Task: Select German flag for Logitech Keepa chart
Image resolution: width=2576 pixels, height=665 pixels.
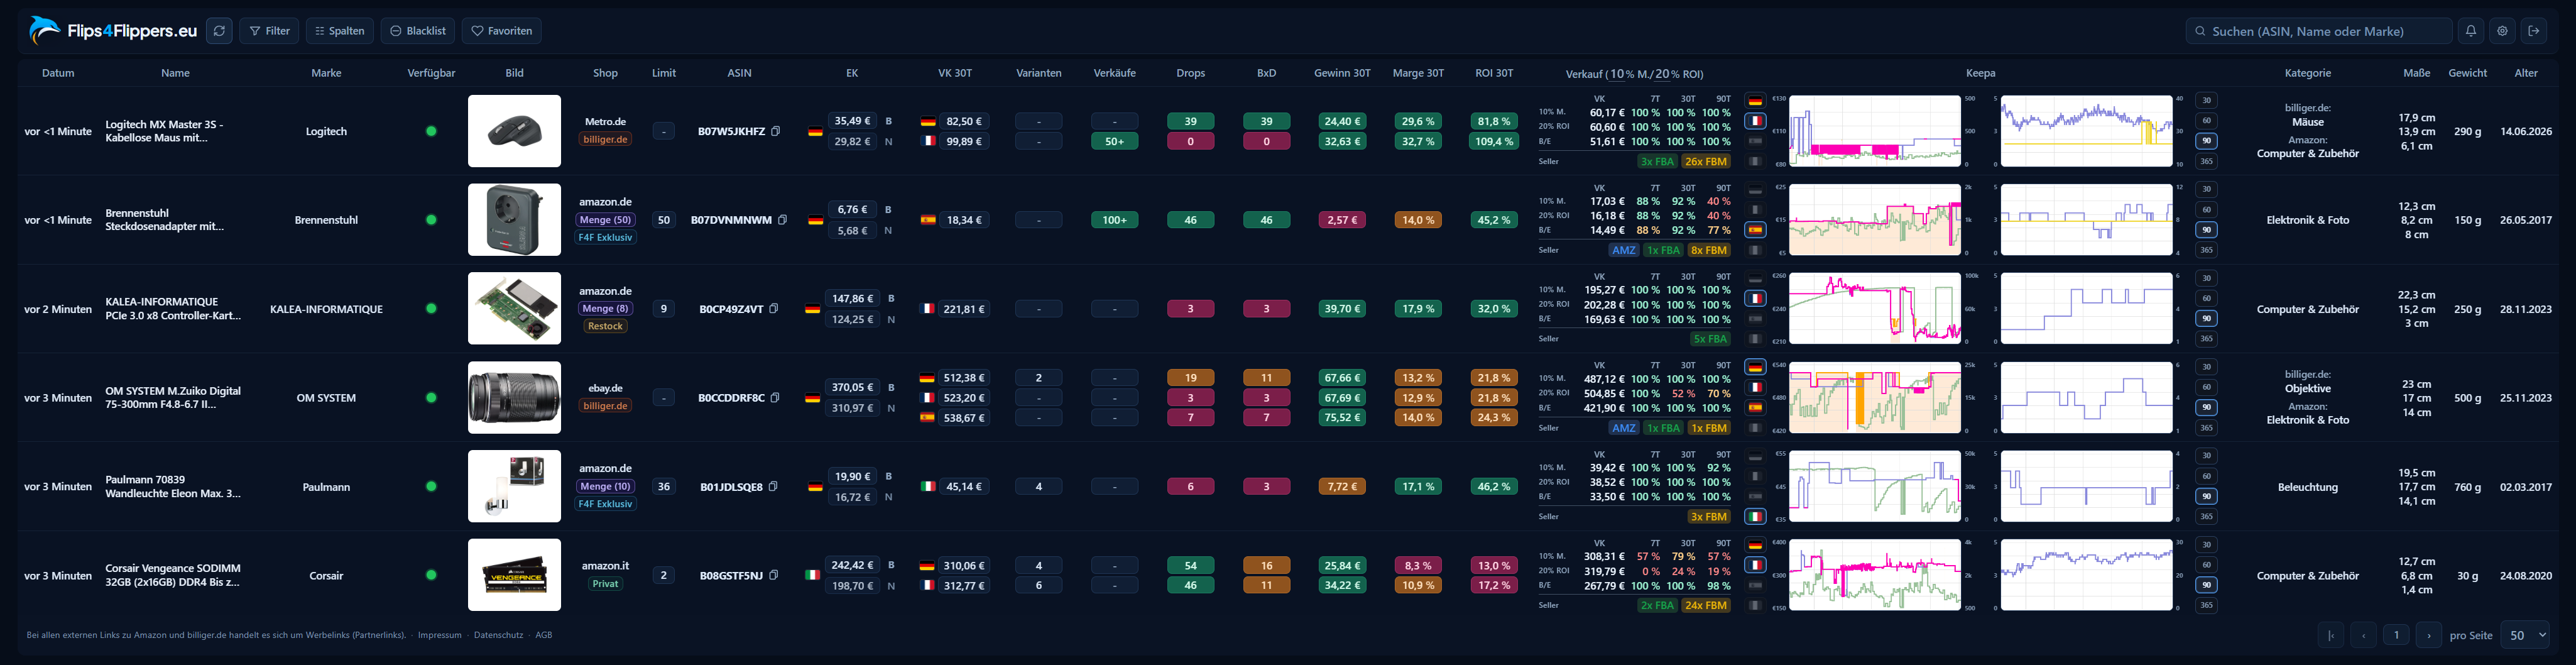Action: (x=1755, y=101)
